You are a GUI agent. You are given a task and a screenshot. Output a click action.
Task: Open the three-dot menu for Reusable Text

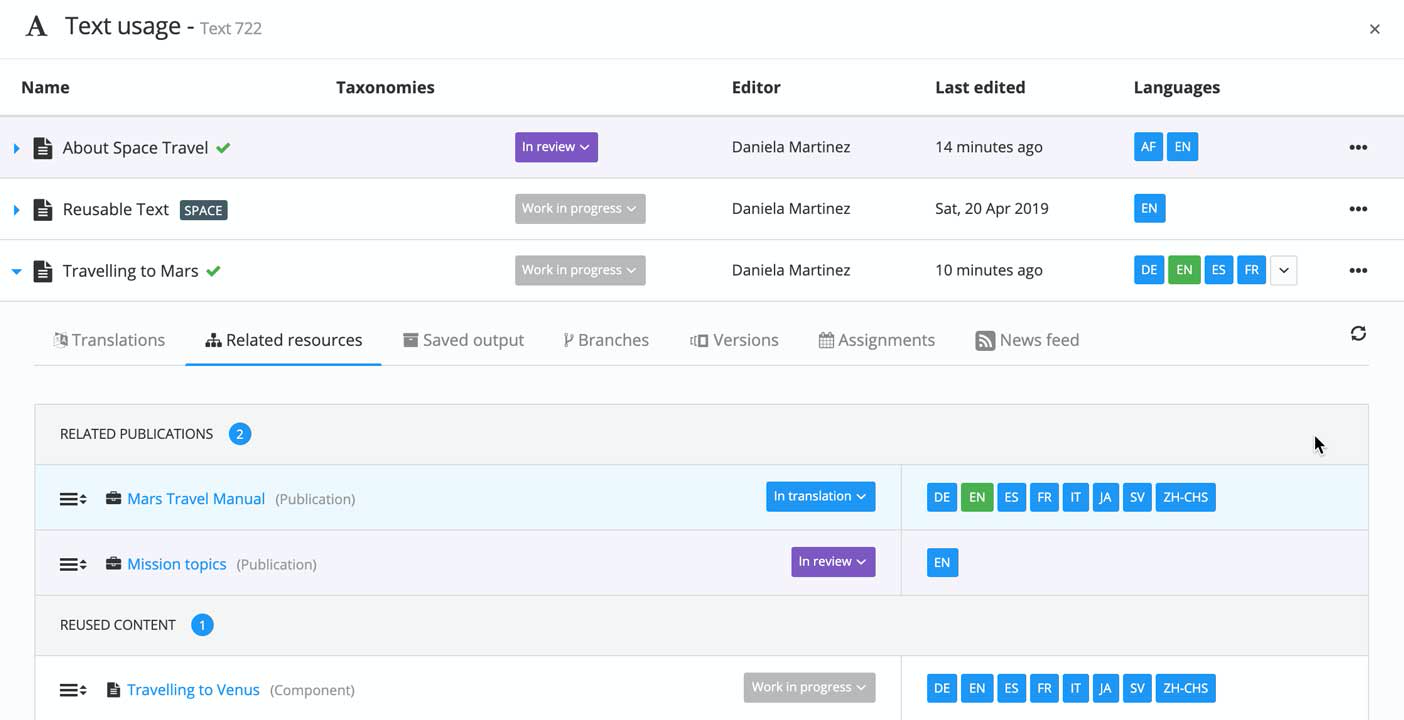coord(1358,209)
